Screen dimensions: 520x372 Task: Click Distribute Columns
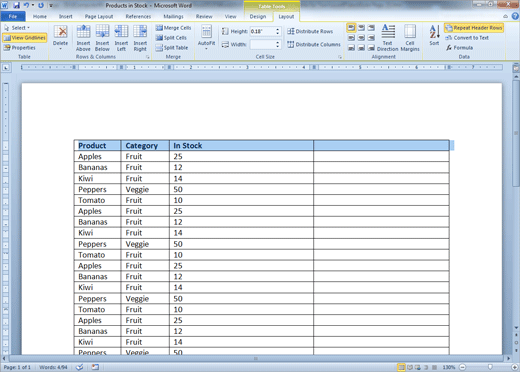pyautogui.click(x=314, y=44)
